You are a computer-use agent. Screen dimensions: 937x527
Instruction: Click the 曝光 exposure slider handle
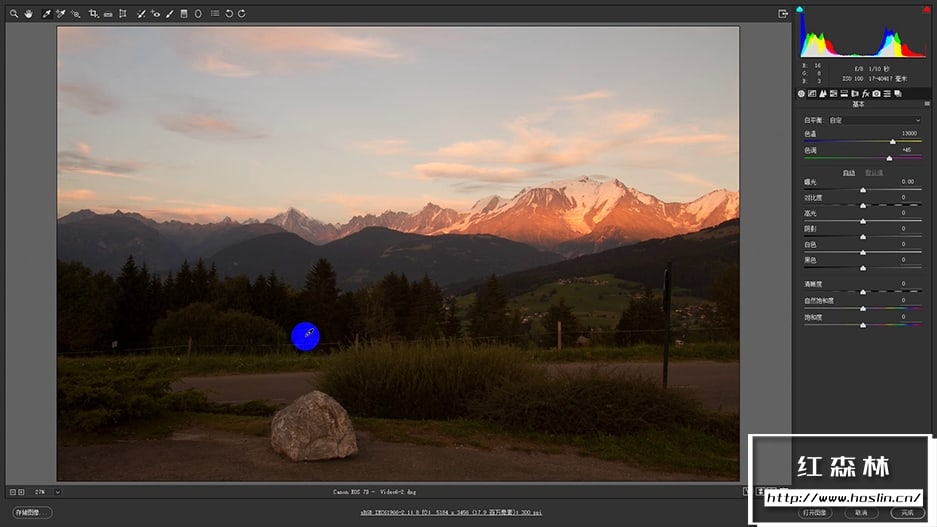863,189
